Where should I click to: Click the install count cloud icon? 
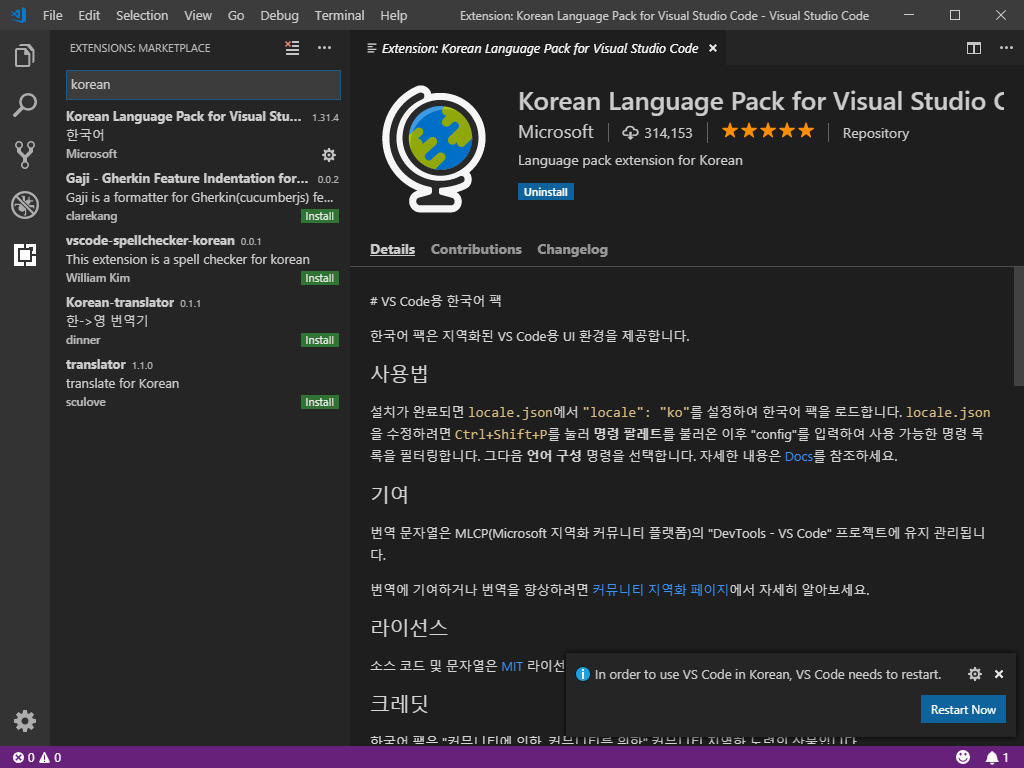click(x=630, y=133)
